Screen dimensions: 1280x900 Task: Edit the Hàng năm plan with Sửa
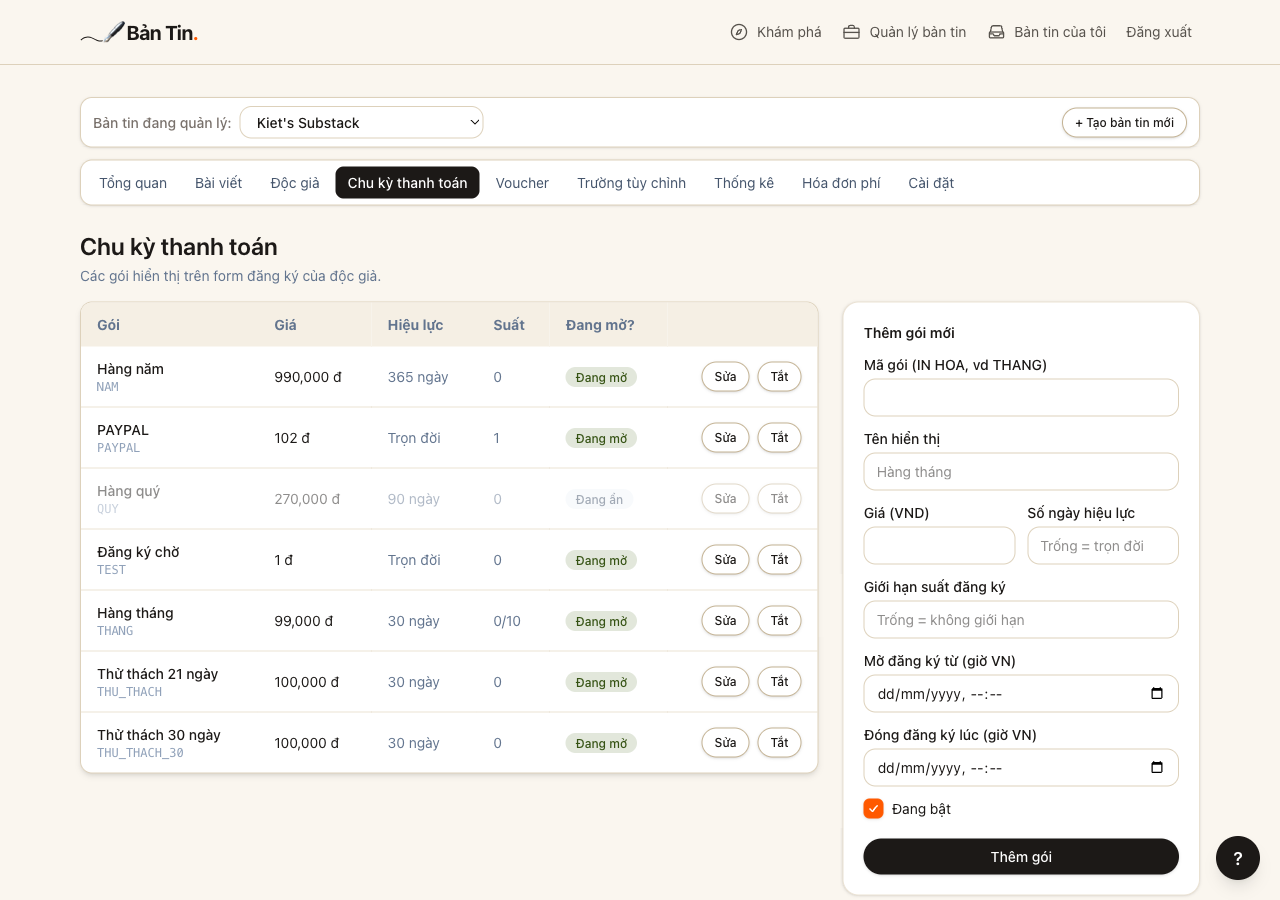pyautogui.click(x=725, y=377)
